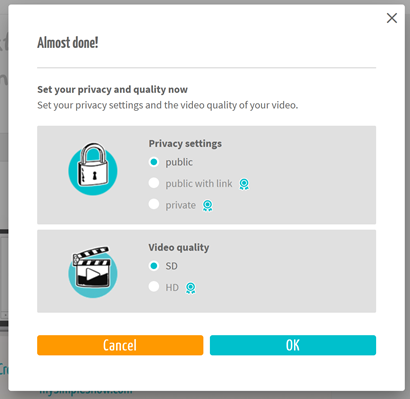This screenshot has width=410, height=399.
Task: Click the 'HD' option text label
Action: point(172,287)
